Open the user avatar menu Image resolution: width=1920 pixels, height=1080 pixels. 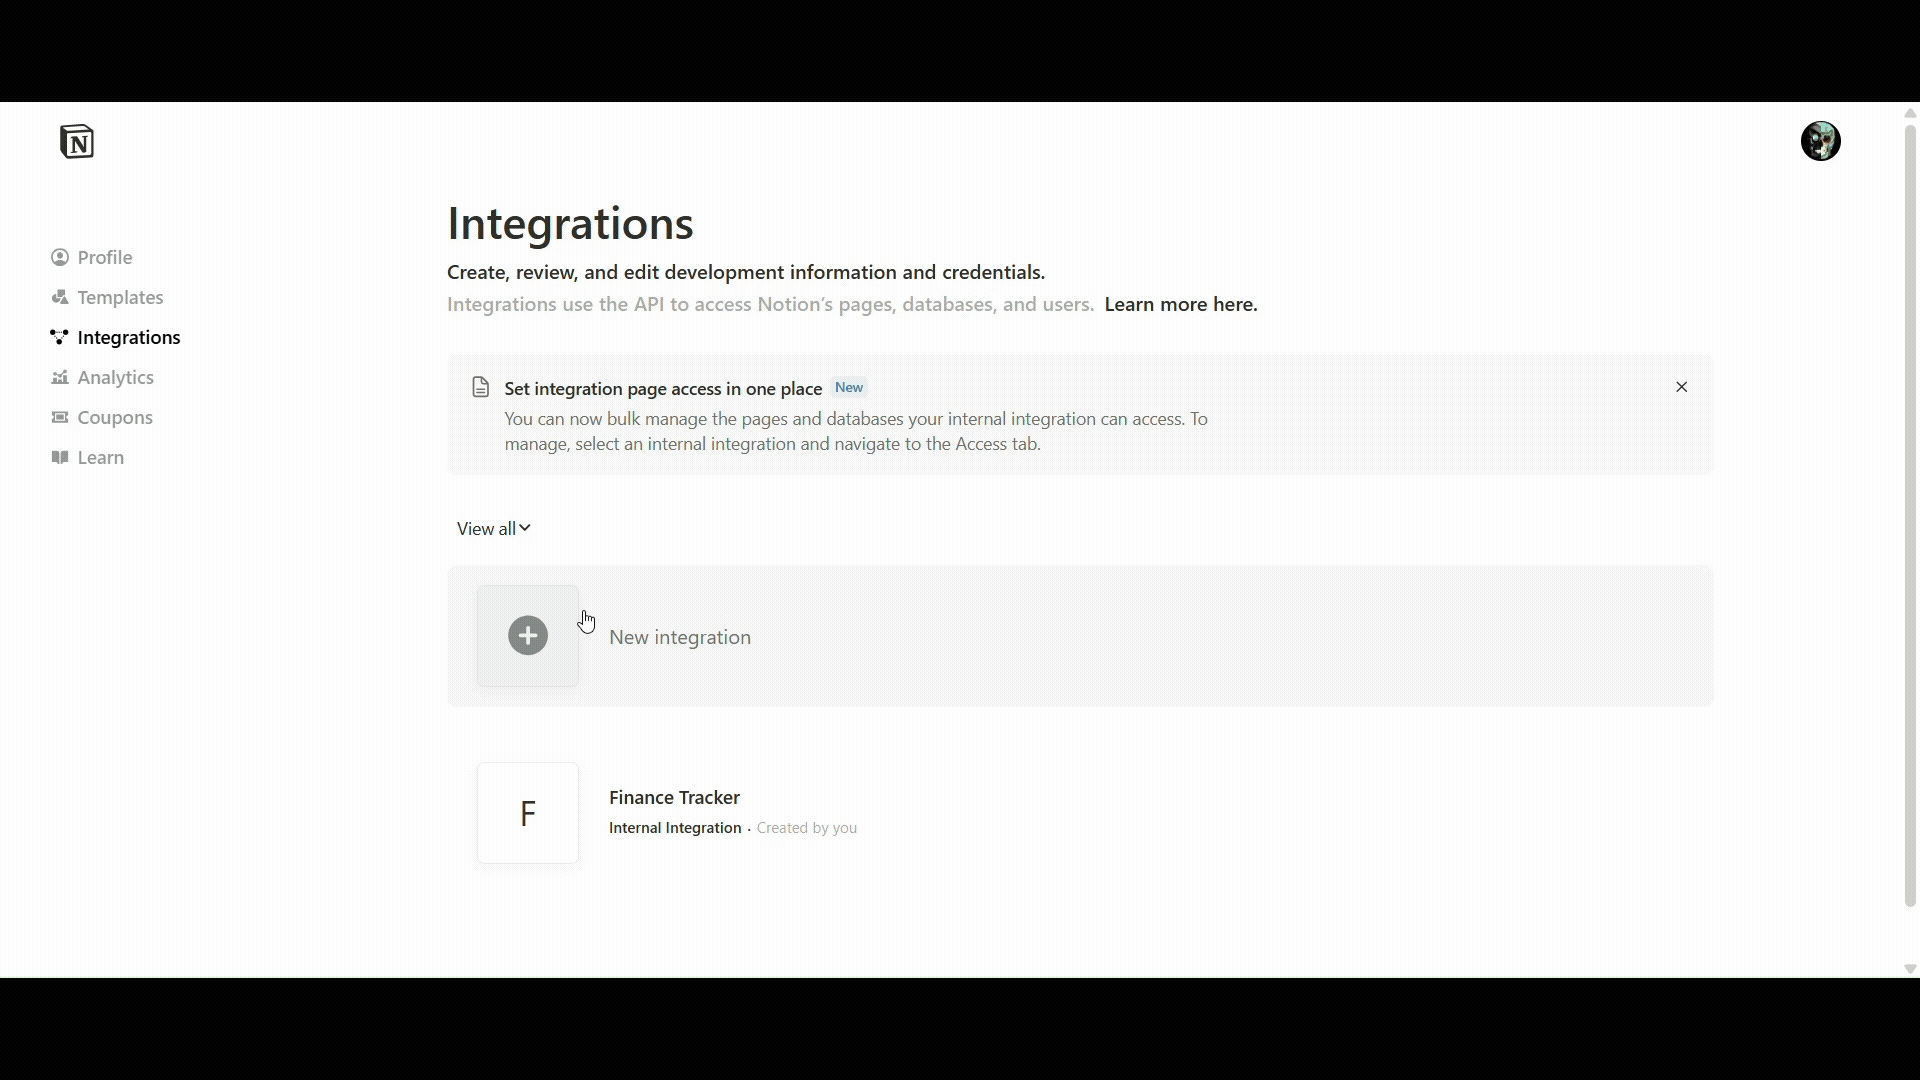coord(1821,140)
